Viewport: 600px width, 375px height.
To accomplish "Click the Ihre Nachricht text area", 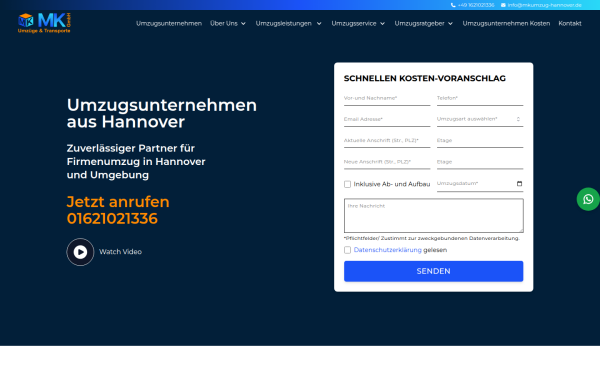I will 434,215.
